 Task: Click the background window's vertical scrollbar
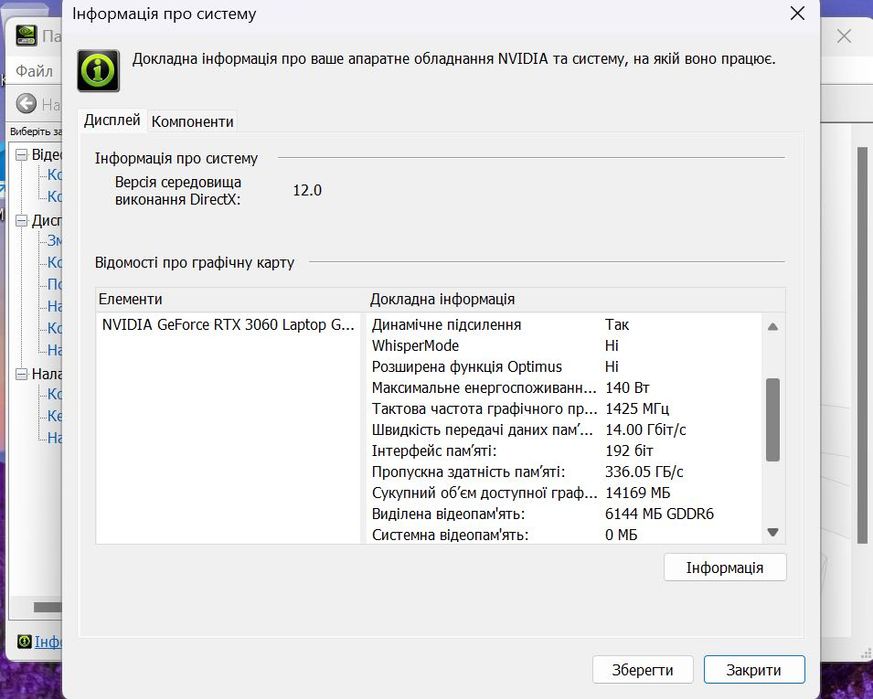point(862,345)
